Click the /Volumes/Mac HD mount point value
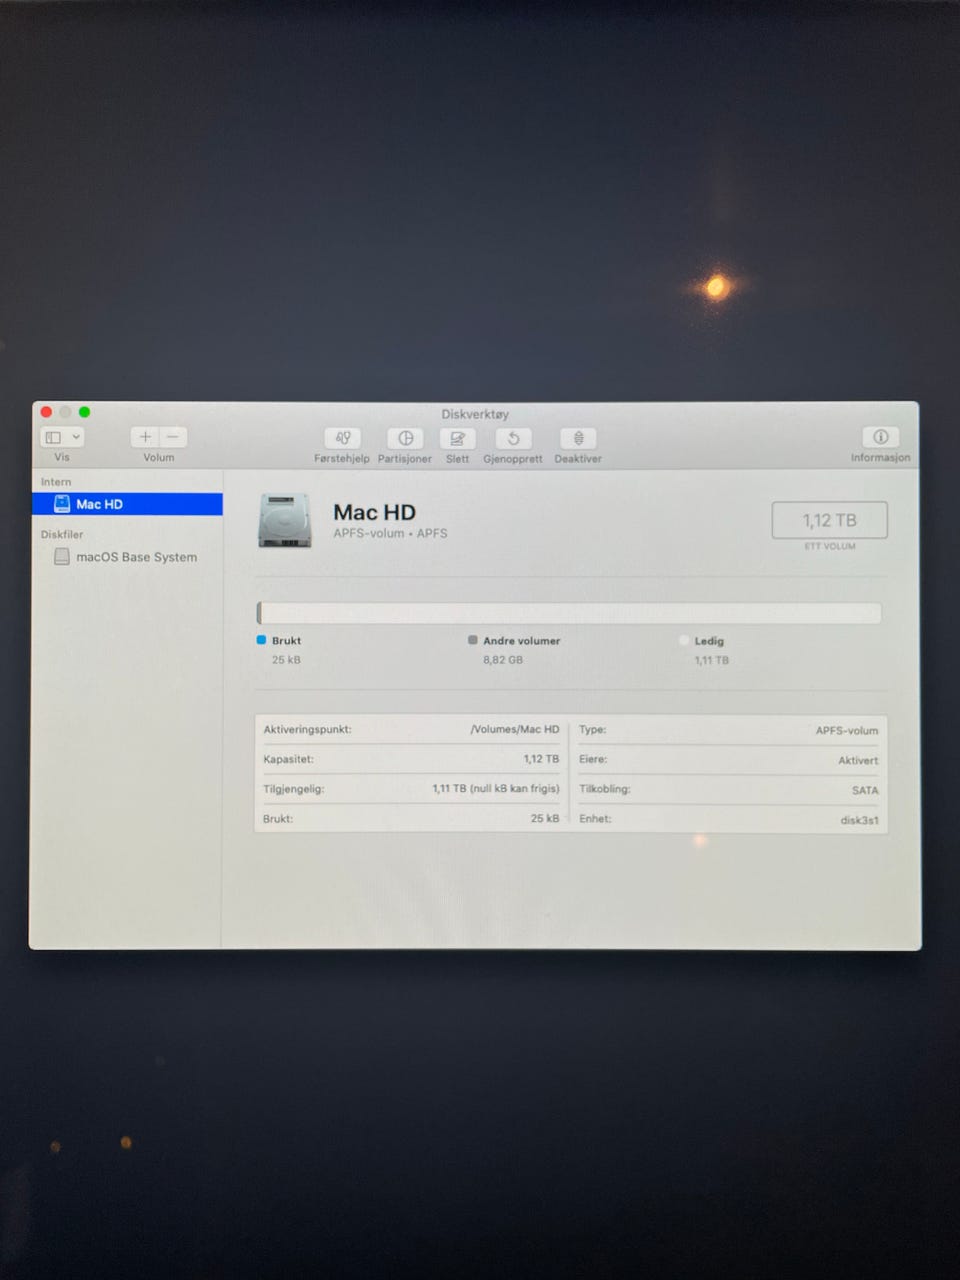Screen dimensions: 960x1280 [515, 729]
